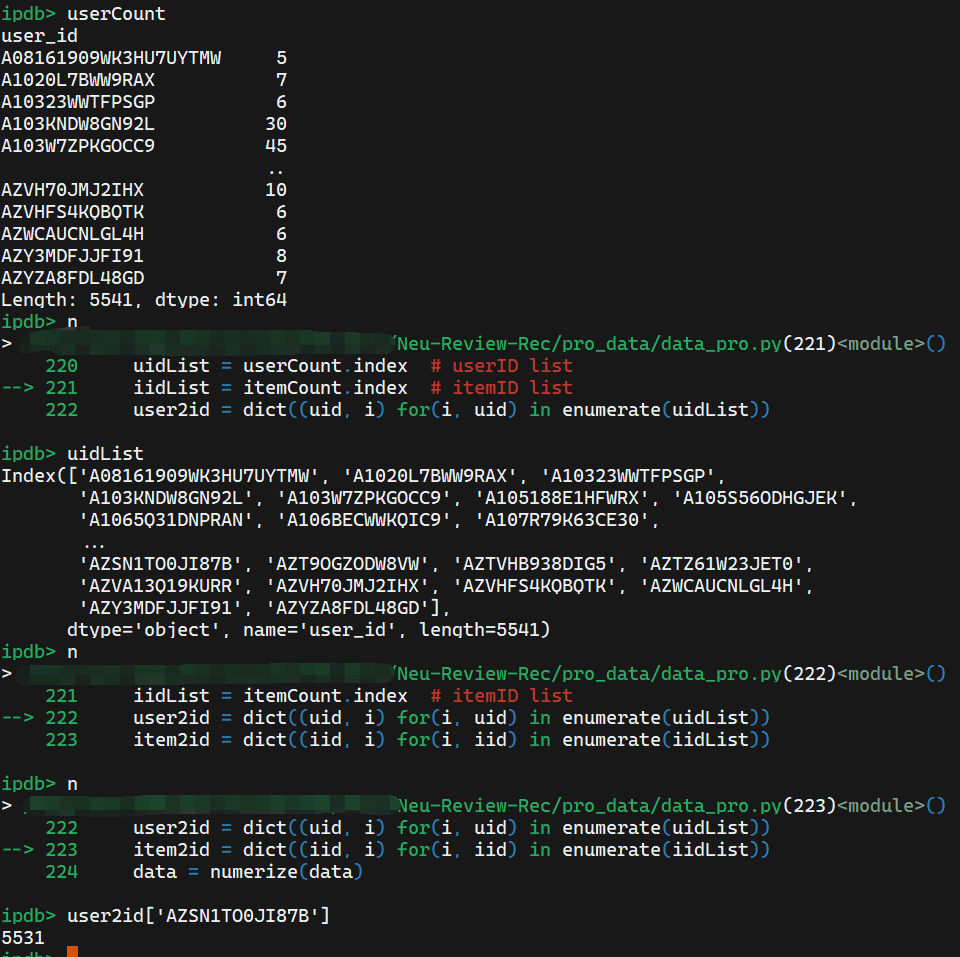
Task: Click code line 220 'uidList = userCount.index'
Action: [x=270, y=366]
